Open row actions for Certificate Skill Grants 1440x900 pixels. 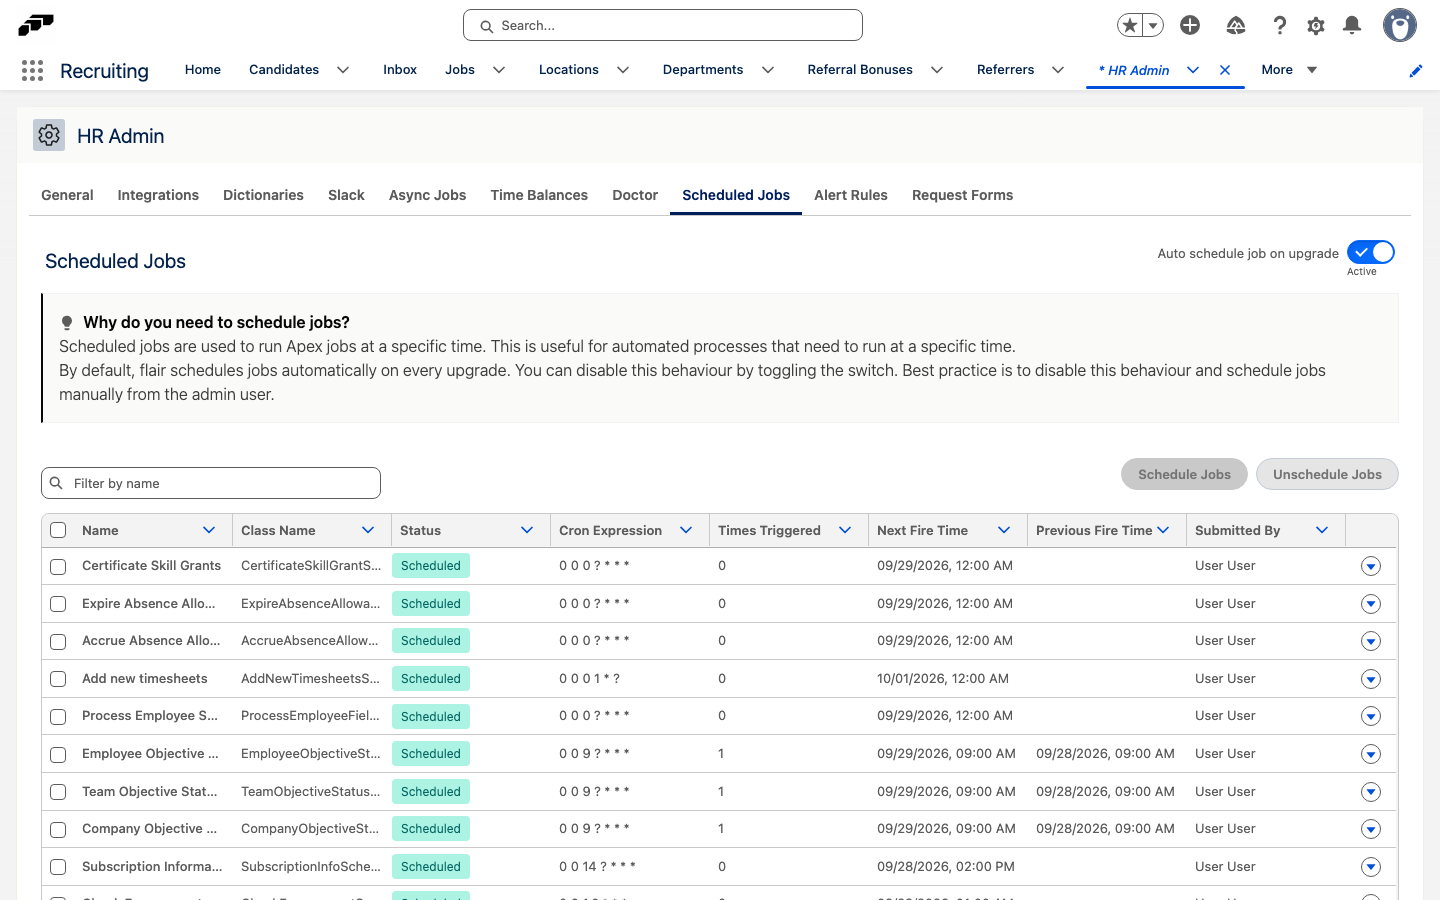tap(1371, 566)
